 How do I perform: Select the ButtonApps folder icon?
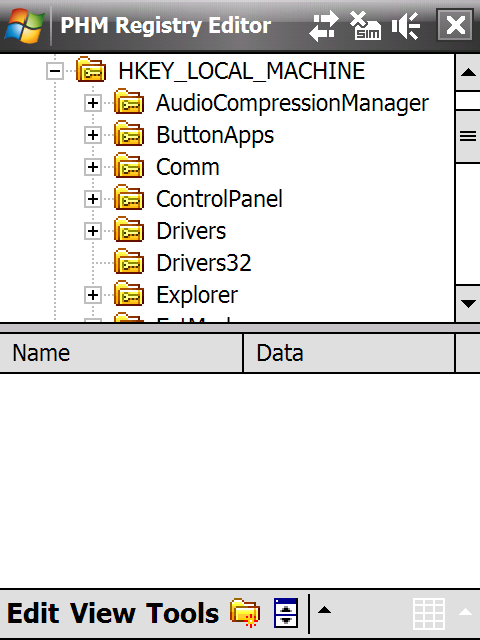pyautogui.click(x=129, y=133)
